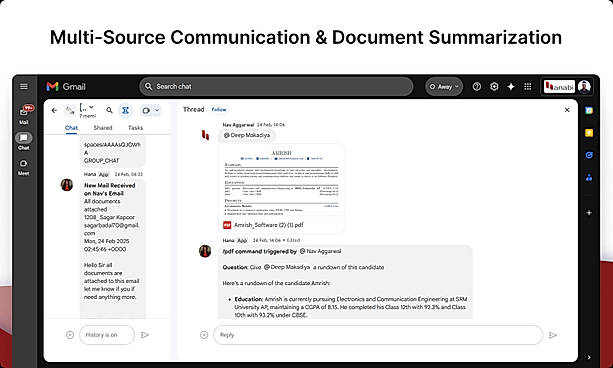Open the Away status dropdown
Viewport: 613px width, 368px height.
444,87
